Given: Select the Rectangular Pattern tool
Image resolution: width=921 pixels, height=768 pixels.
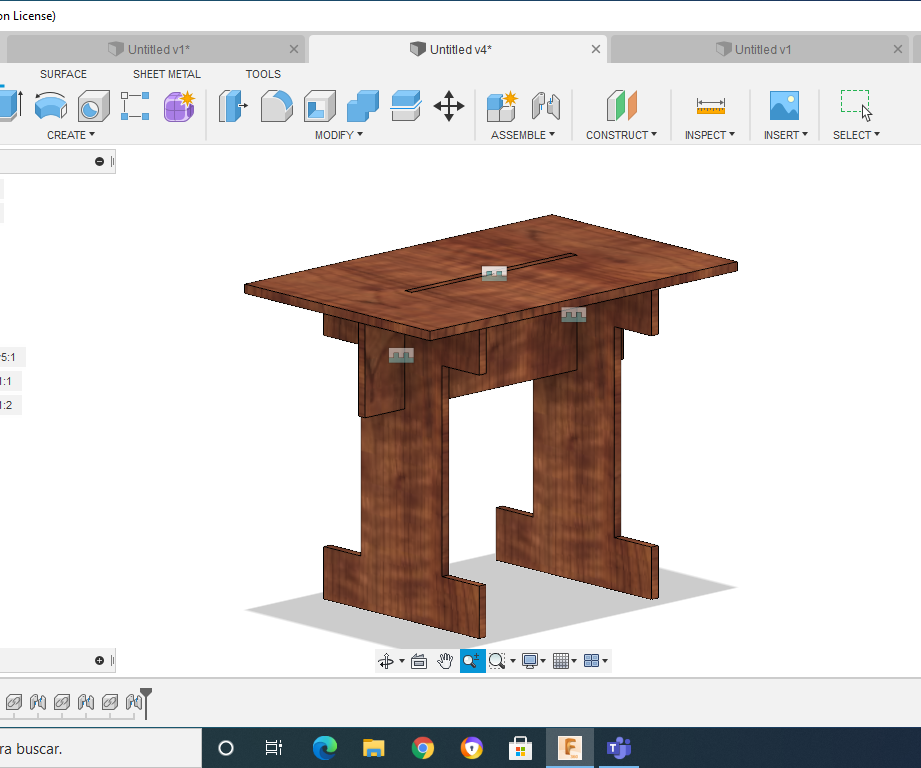Looking at the screenshot, I should (135, 106).
